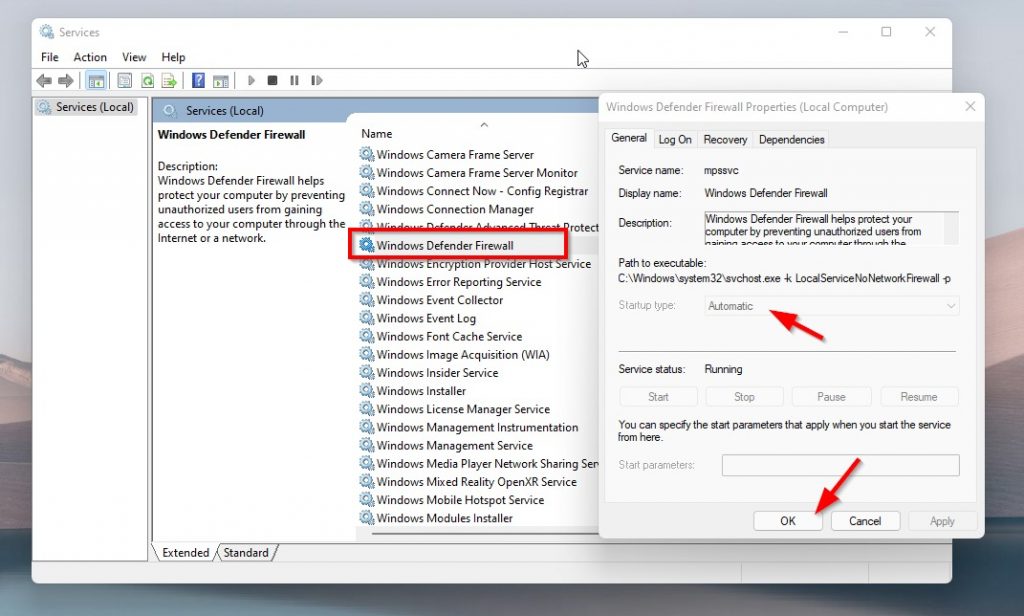1024x616 pixels.
Task: Click gear icon of Windows Connection Manager
Action: click(x=367, y=209)
